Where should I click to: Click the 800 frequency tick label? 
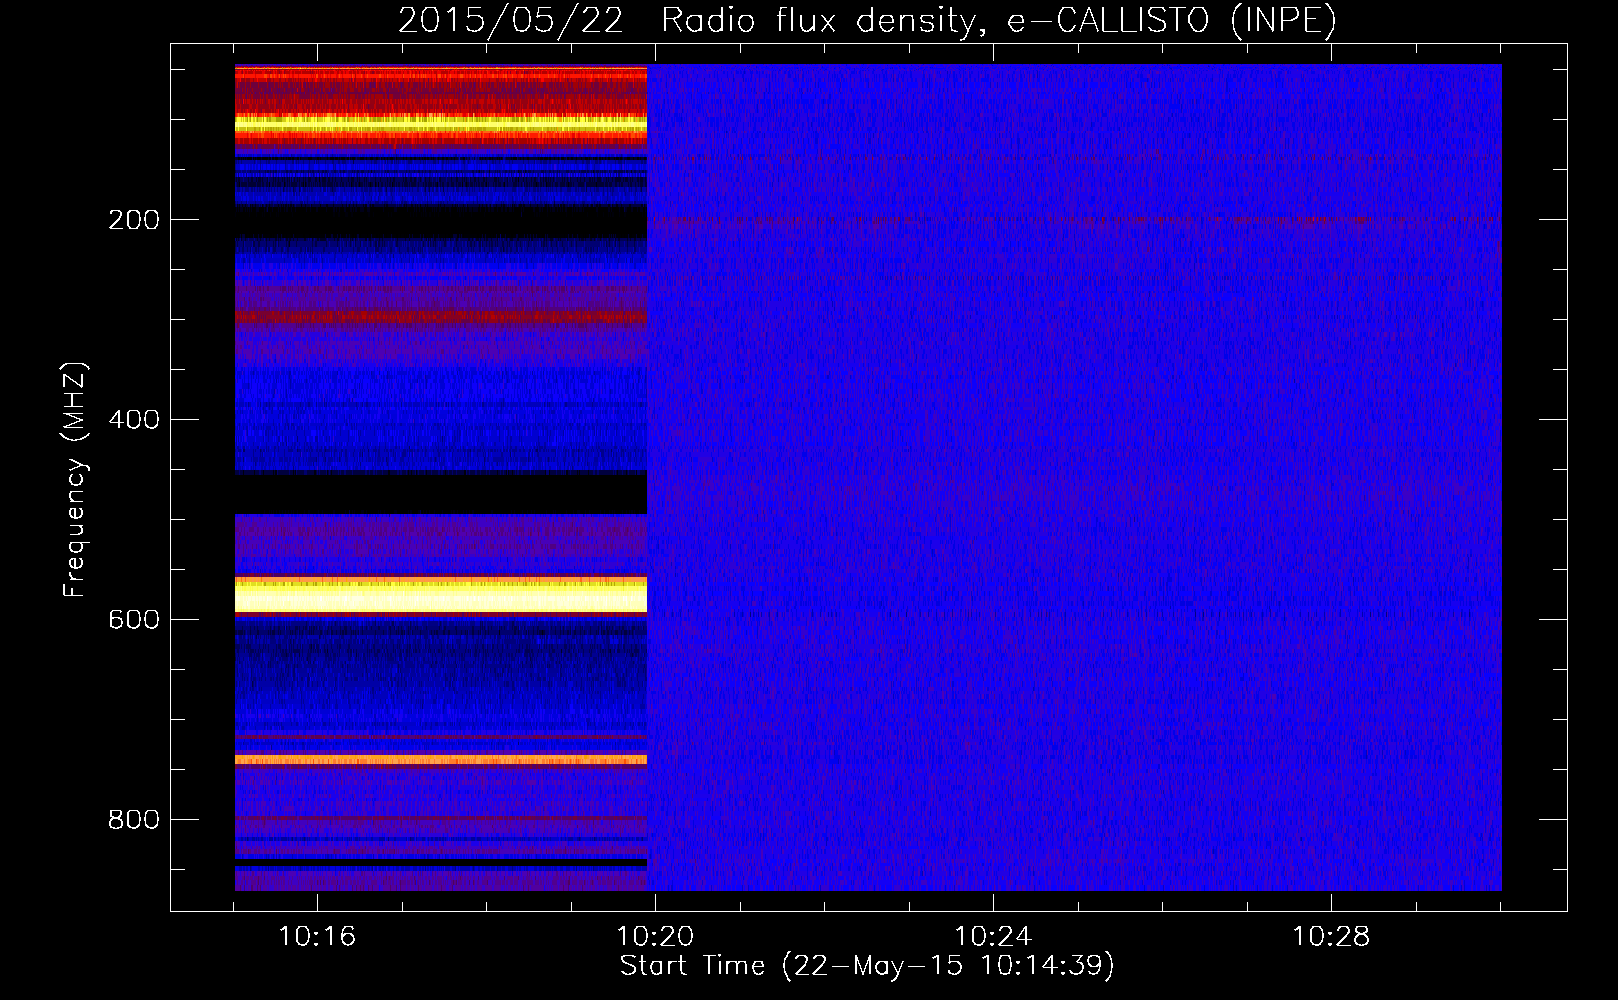pos(134,820)
